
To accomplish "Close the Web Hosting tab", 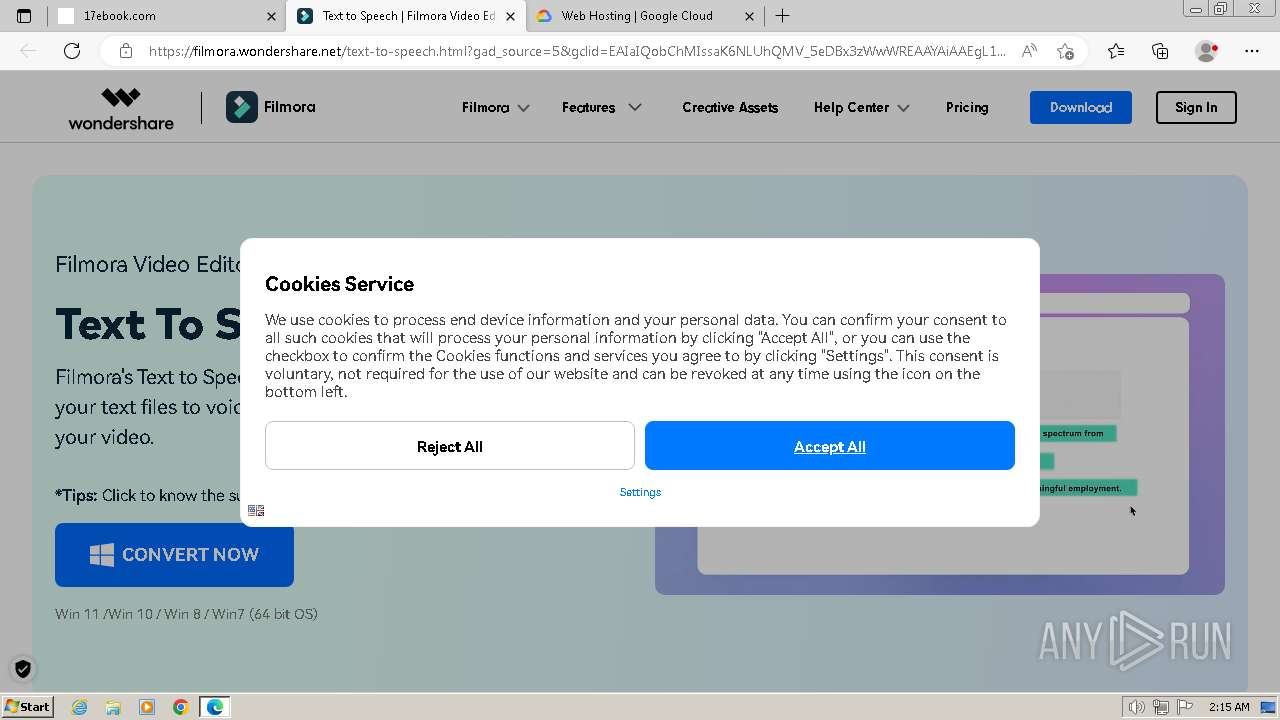I will pyautogui.click(x=750, y=16).
